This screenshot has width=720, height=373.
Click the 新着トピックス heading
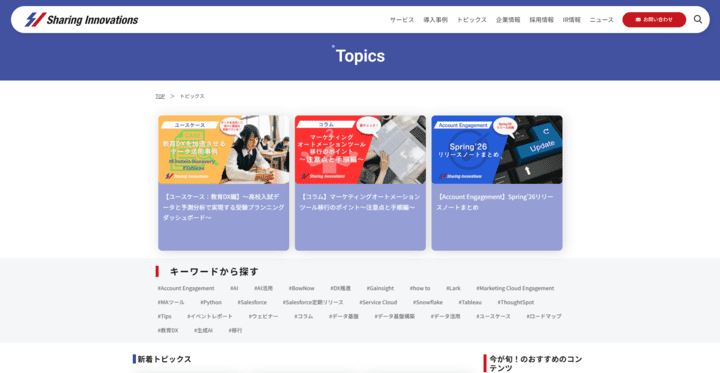(x=164, y=359)
